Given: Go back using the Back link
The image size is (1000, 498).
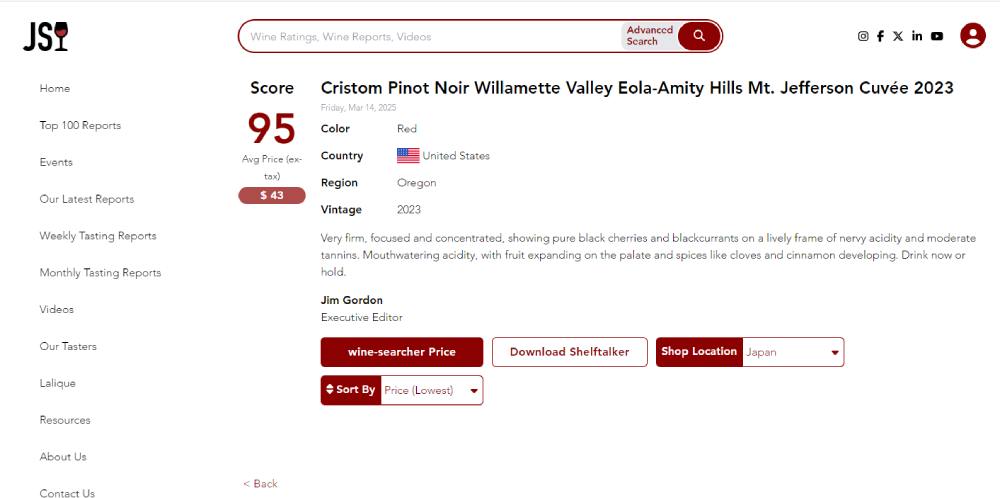Looking at the screenshot, I should tap(260, 483).
